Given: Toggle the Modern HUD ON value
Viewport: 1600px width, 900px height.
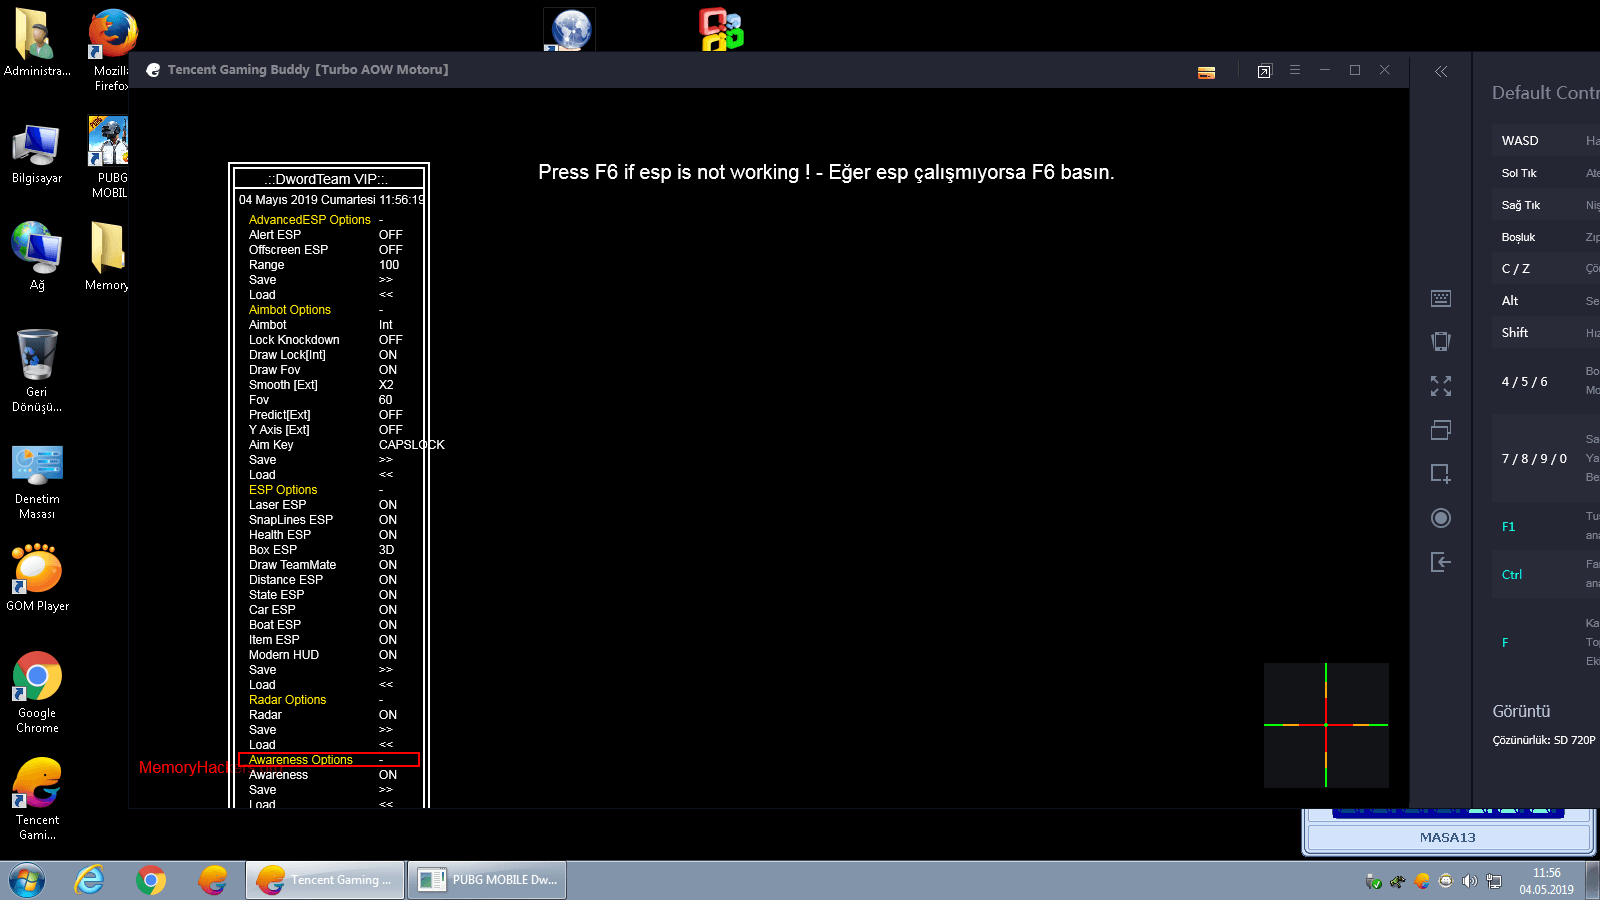Looking at the screenshot, I should tap(388, 655).
